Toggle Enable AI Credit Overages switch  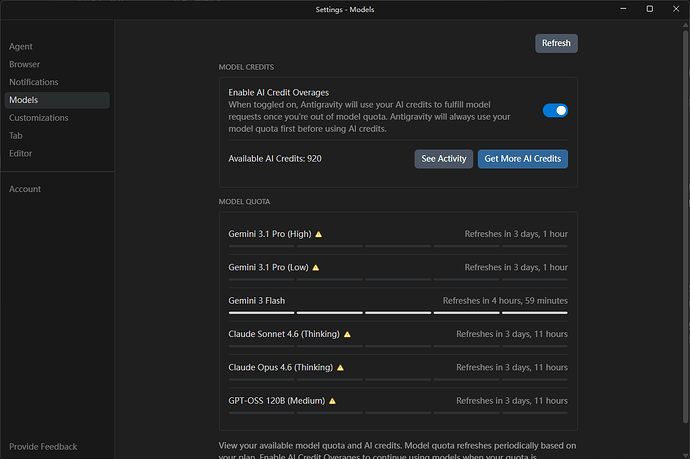pyautogui.click(x=555, y=110)
